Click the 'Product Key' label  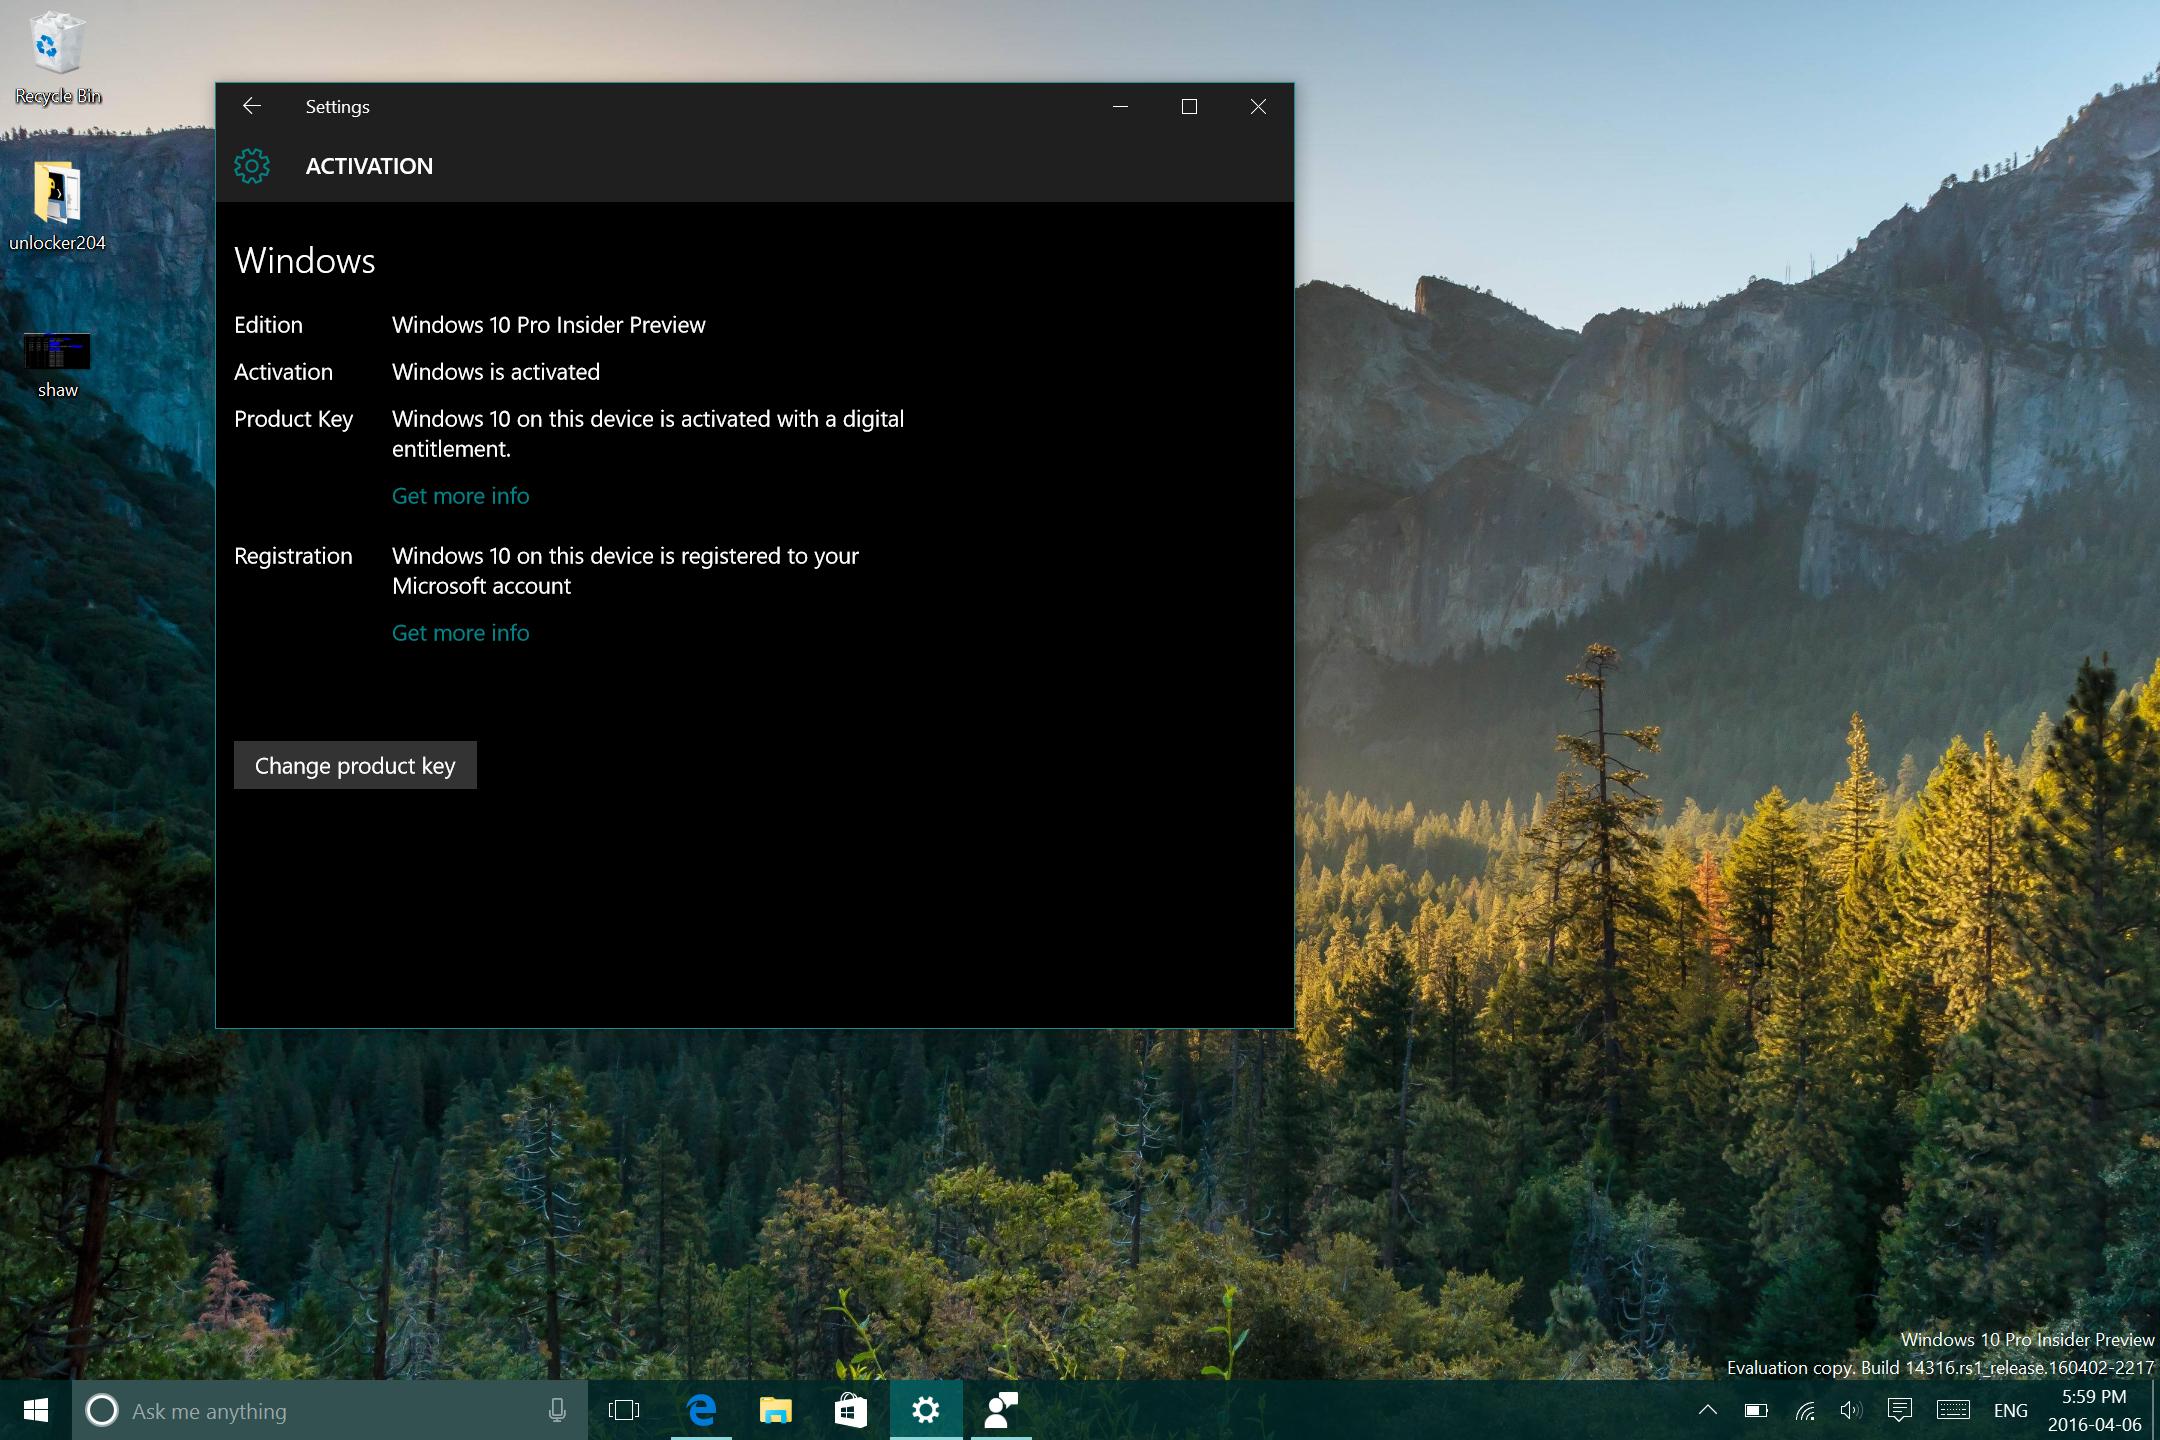pyautogui.click(x=293, y=419)
